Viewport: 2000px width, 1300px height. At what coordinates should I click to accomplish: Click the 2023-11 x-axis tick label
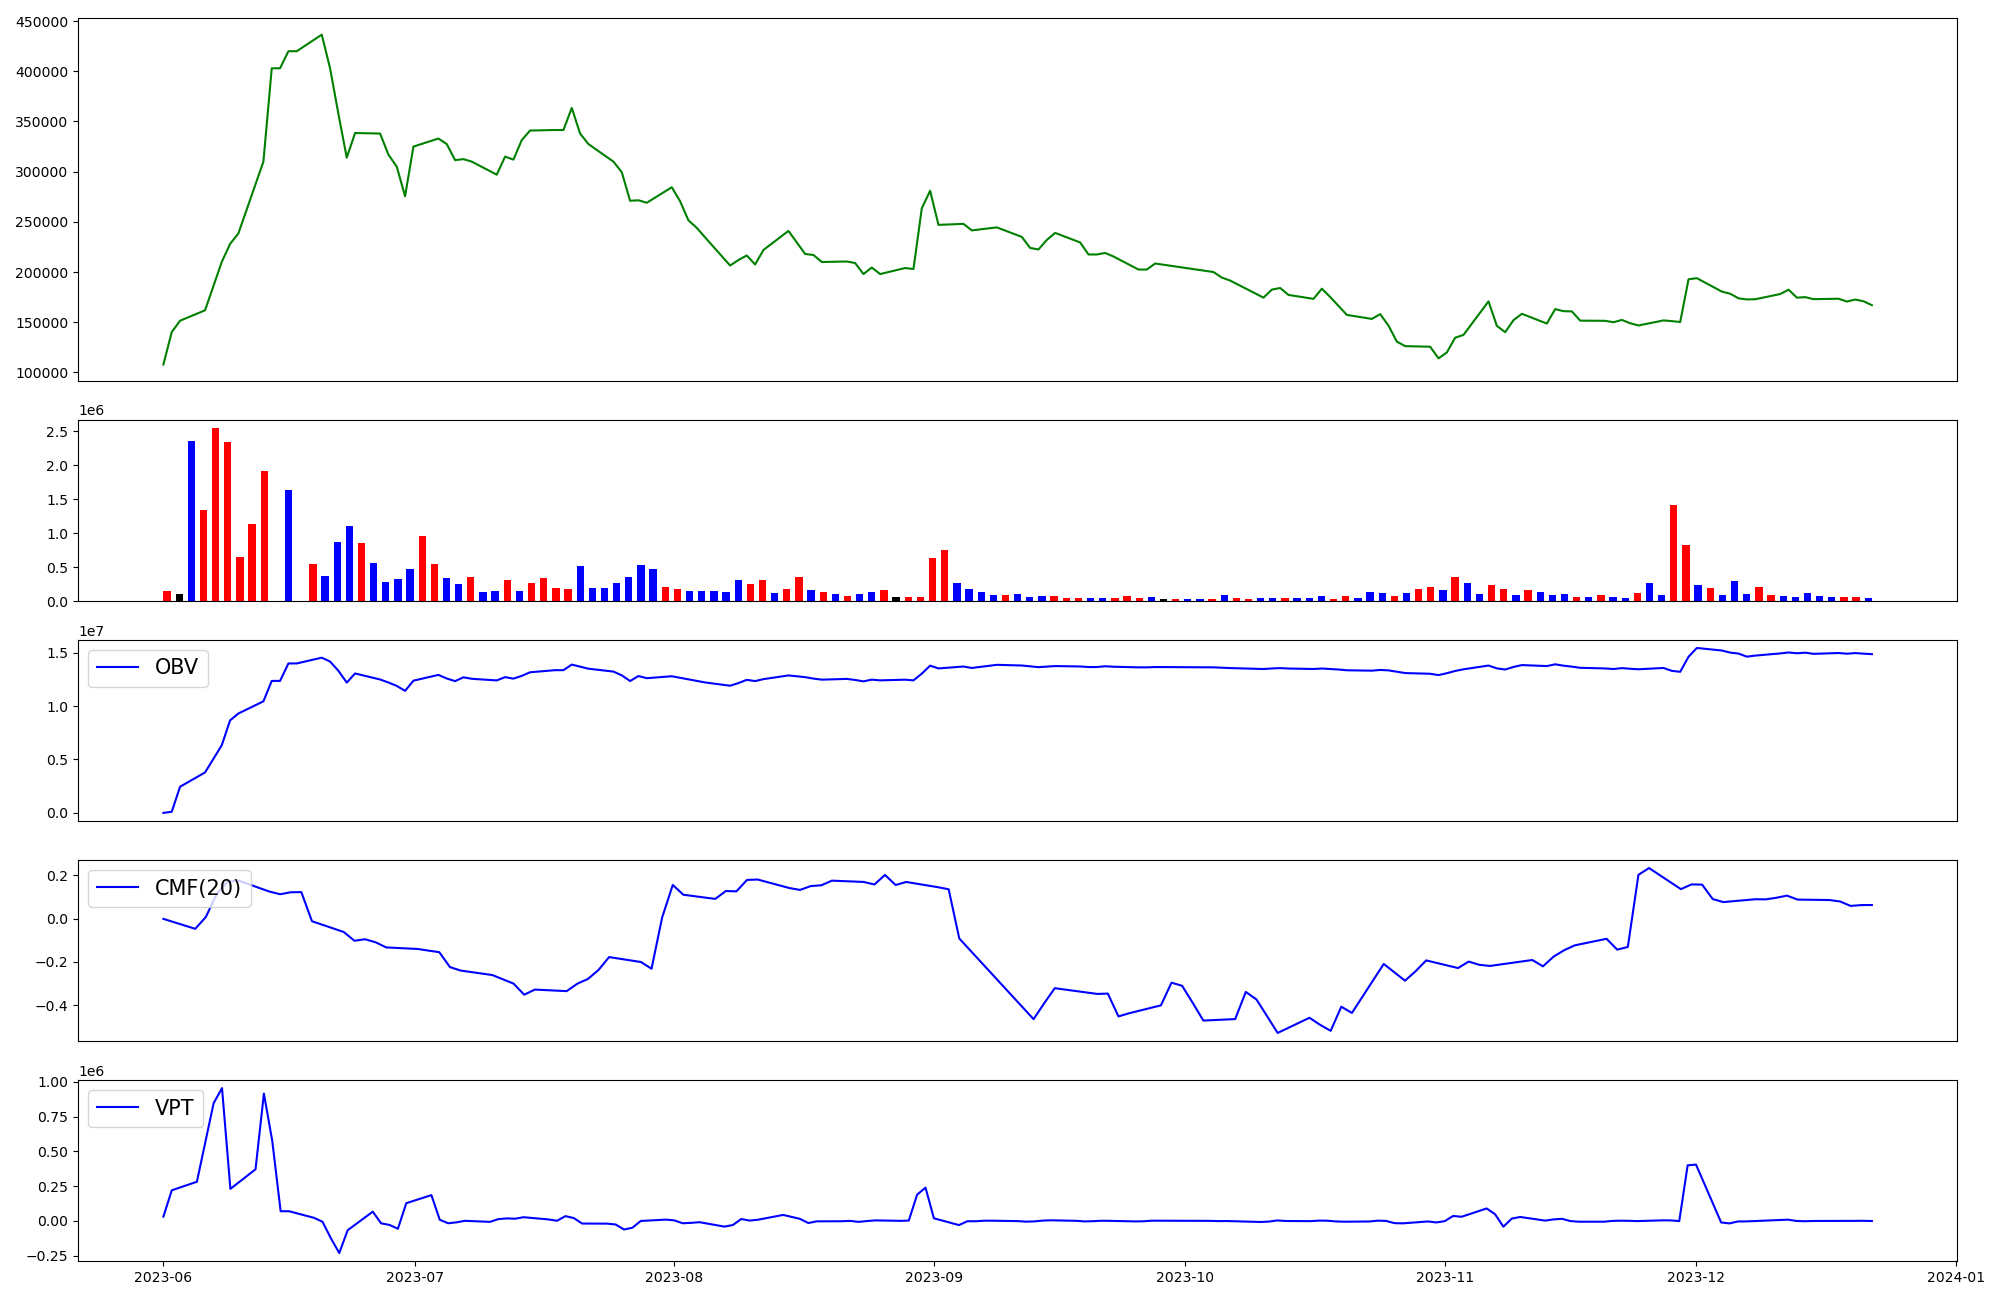1445,1277
